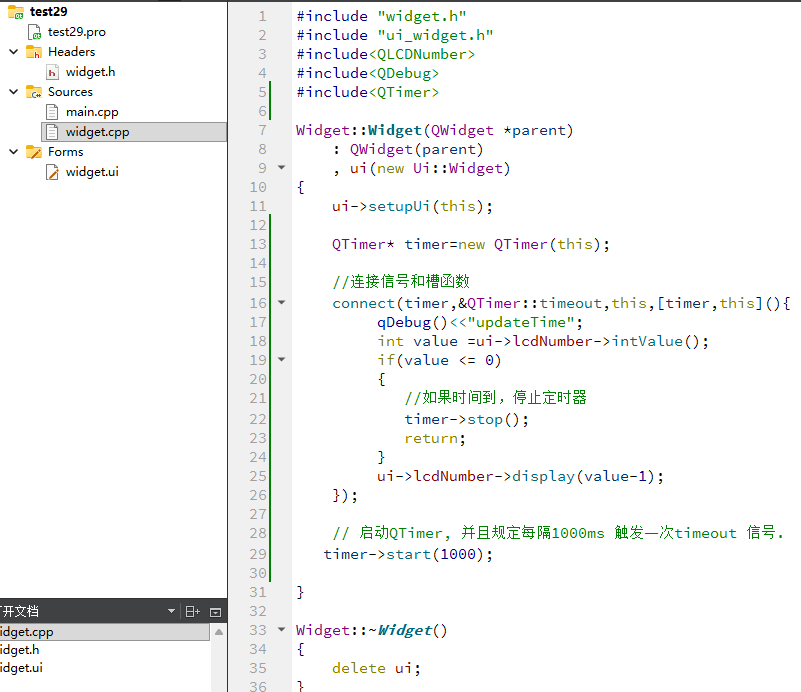Select the Sources folder label

(x=70, y=92)
